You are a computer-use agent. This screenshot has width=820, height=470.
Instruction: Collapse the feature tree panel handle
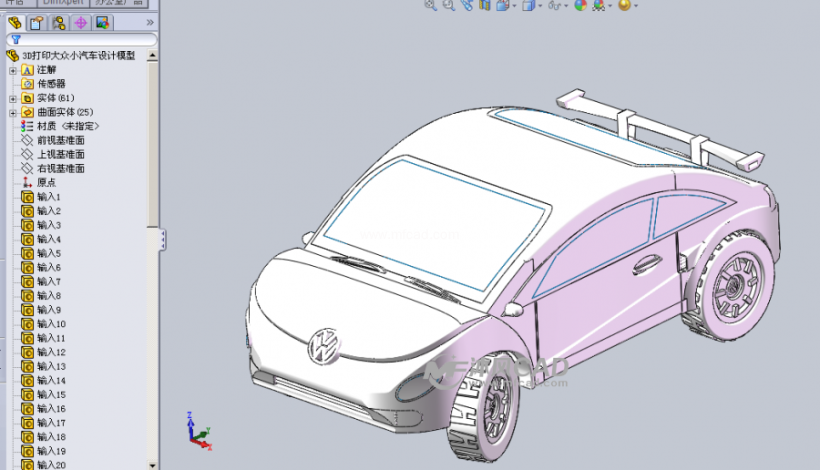[163, 239]
